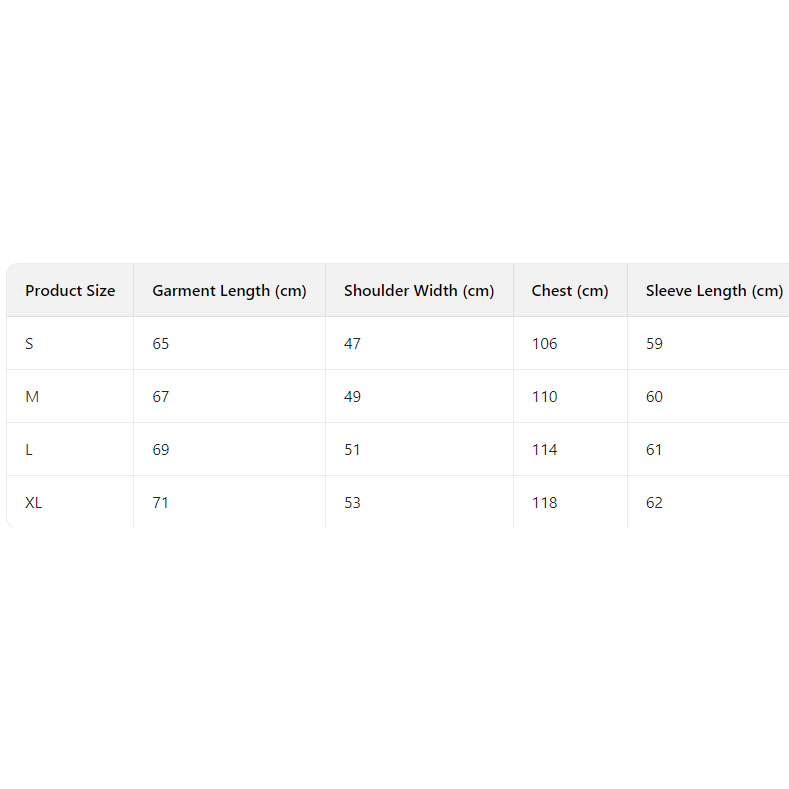Select sleeve length value 59
The height and width of the screenshot is (789, 789).
(654, 344)
